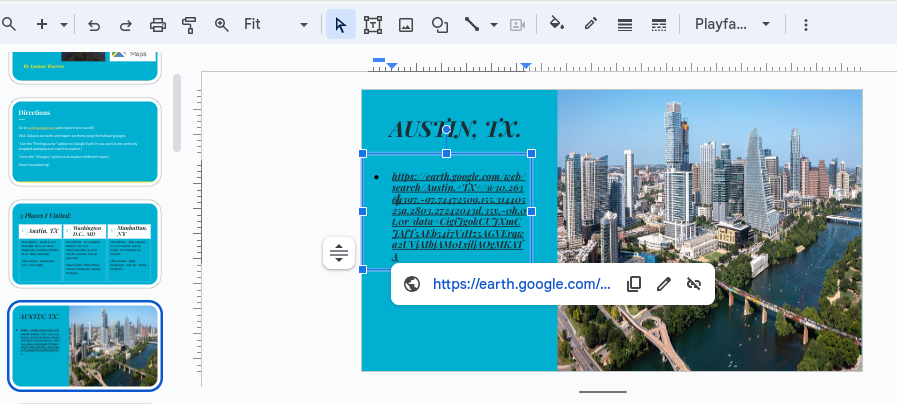Image resolution: width=897 pixels, height=404 pixels.
Task: Copy the link with copy icon
Action: click(633, 284)
